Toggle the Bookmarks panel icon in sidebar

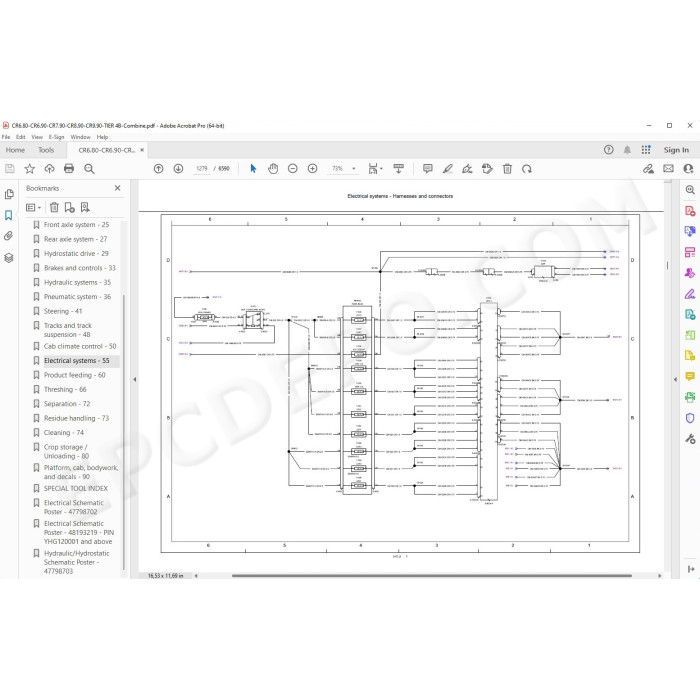(x=8, y=215)
